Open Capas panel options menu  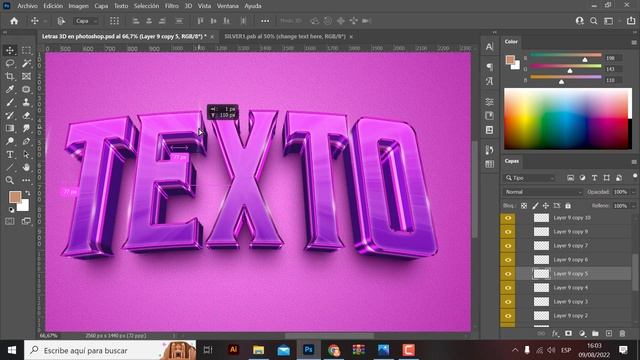(634, 162)
